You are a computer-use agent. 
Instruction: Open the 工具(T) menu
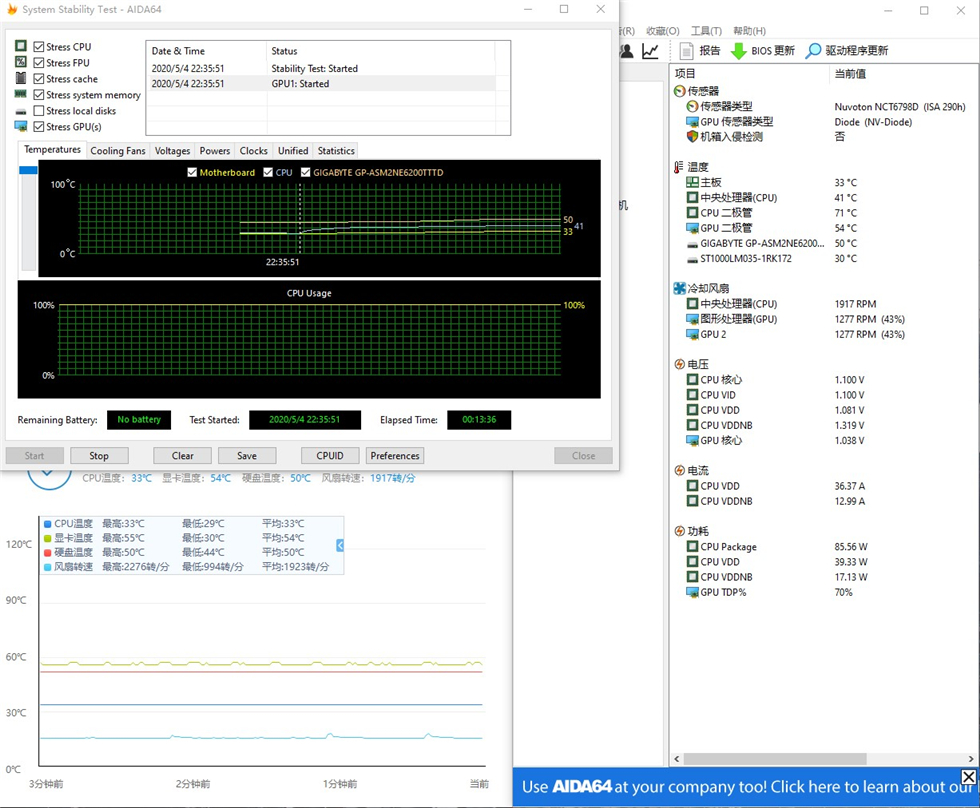(x=706, y=31)
